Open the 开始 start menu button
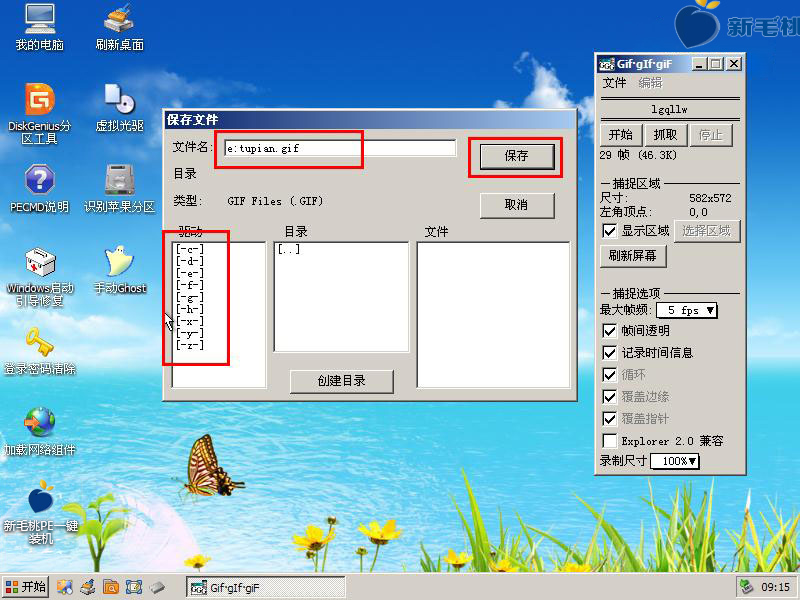 tap(26, 587)
